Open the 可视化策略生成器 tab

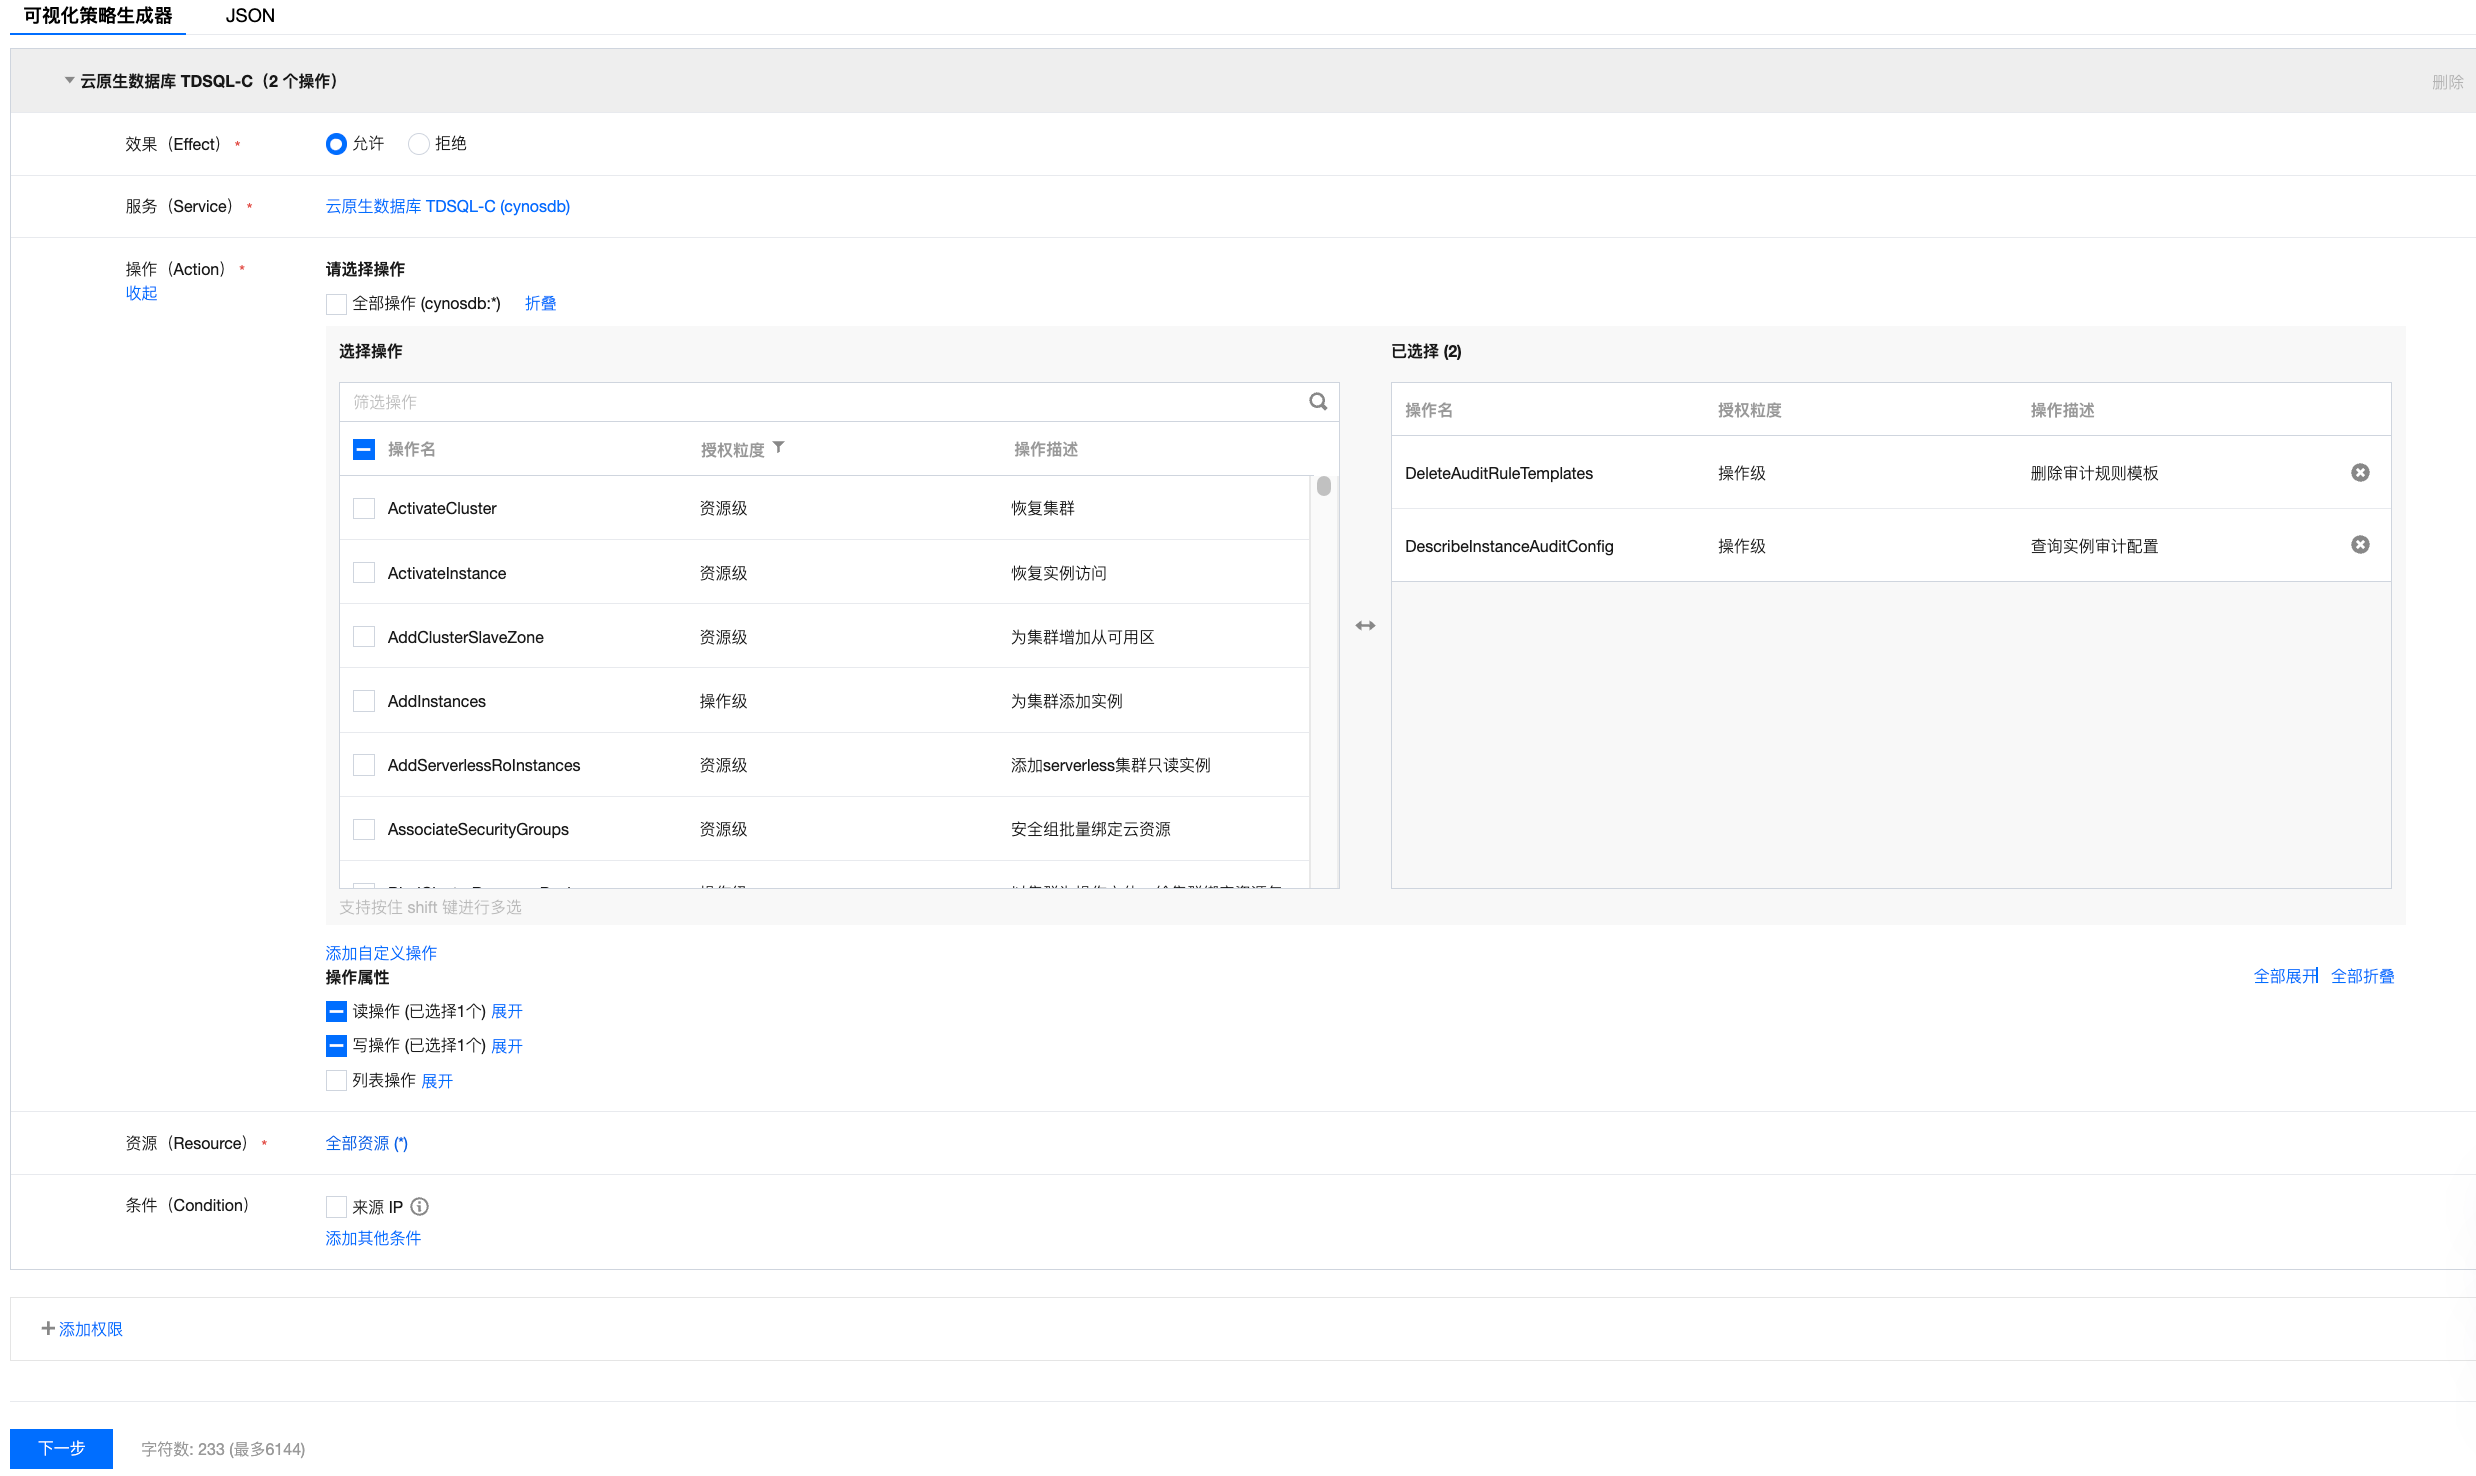click(x=98, y=16)
